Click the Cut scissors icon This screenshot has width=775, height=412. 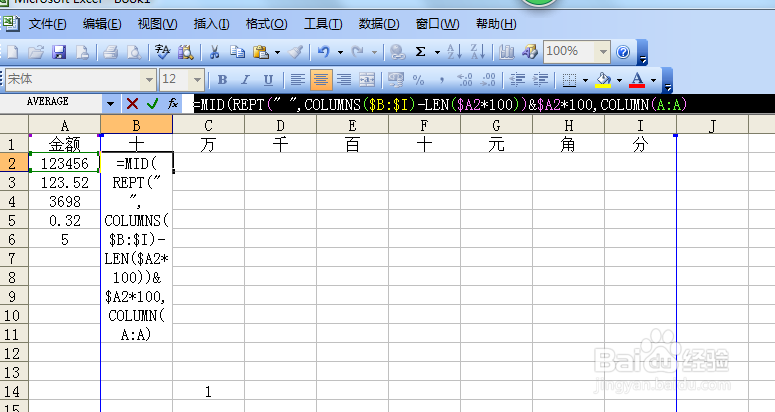coord(214,52)
